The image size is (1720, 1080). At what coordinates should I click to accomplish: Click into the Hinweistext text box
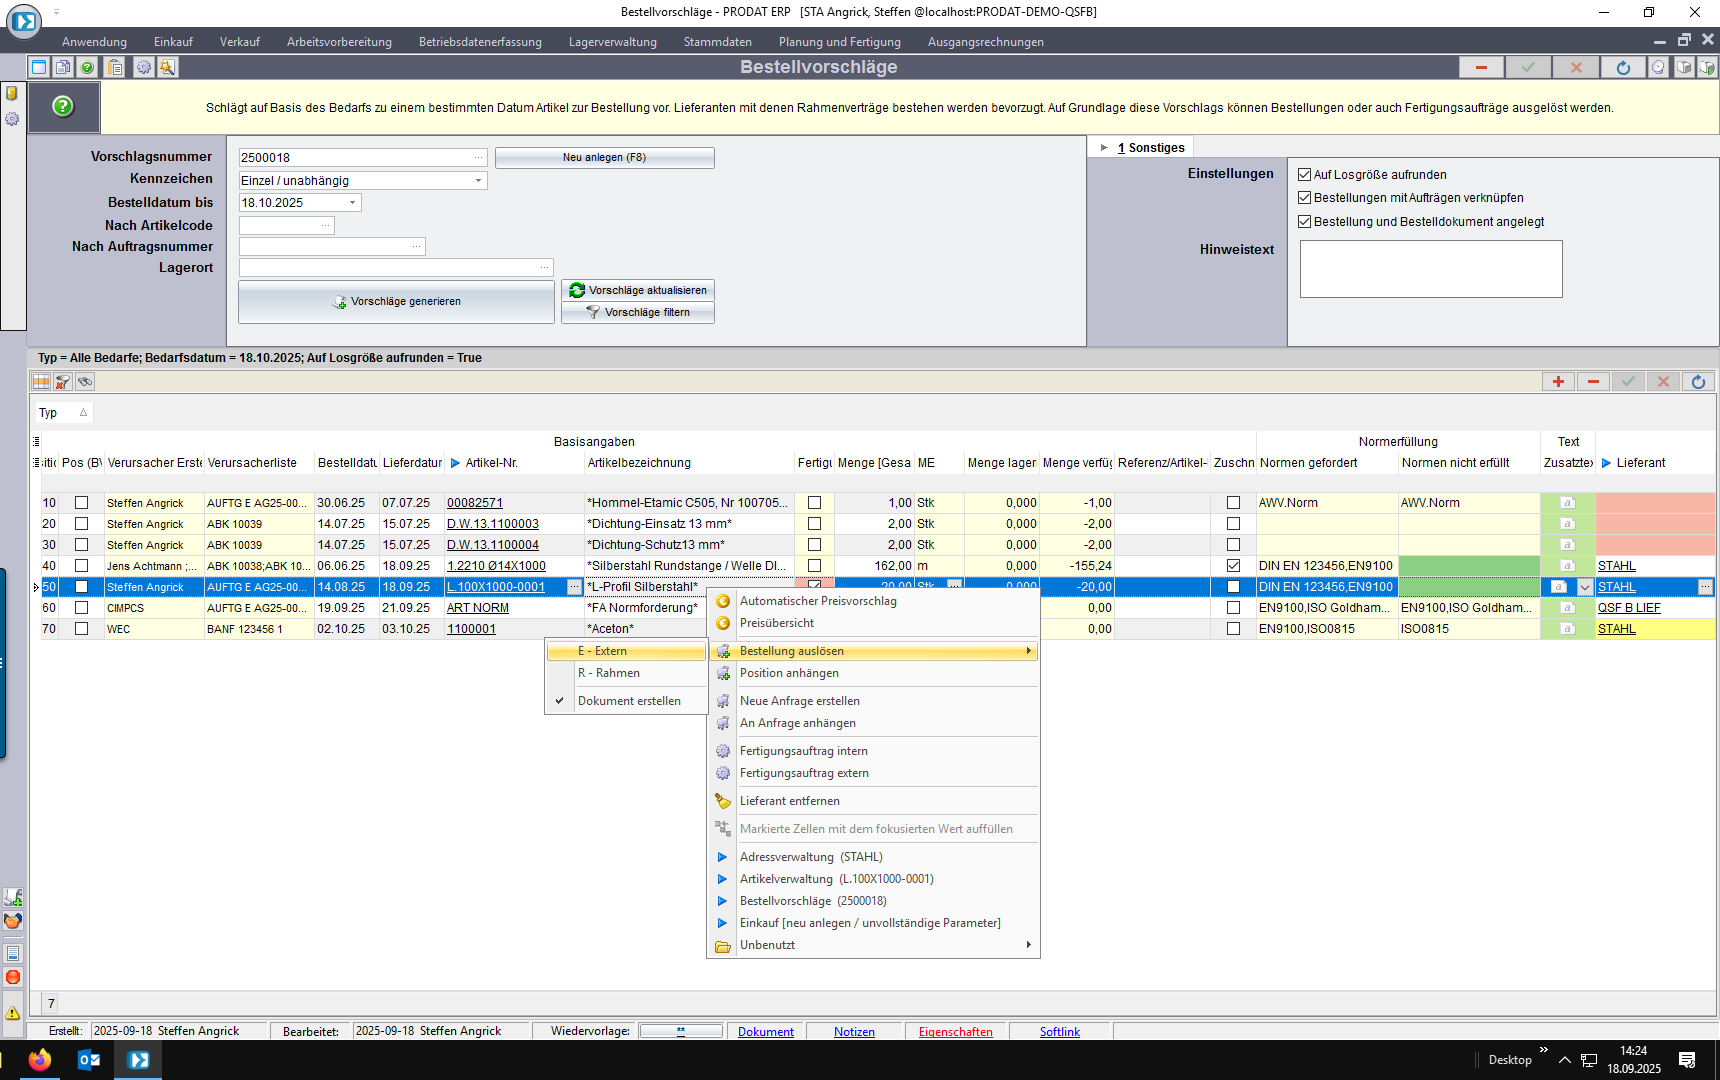[1430, 269]
